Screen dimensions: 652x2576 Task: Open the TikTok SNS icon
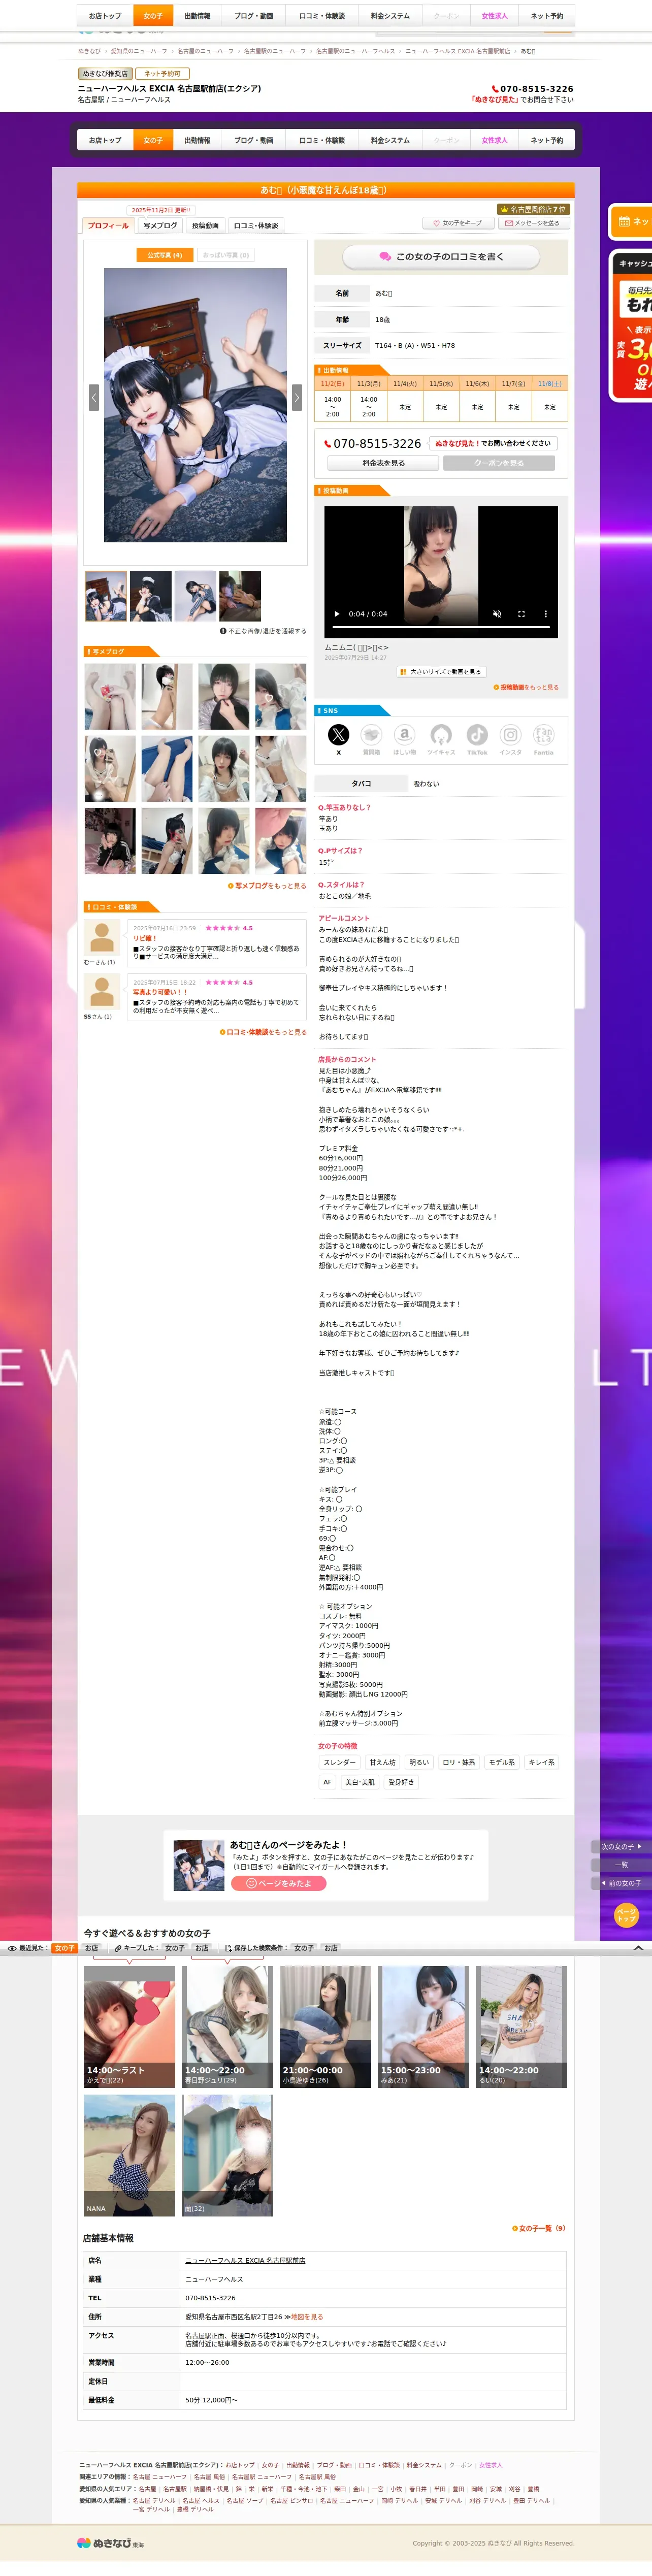(x=477, y=739)
